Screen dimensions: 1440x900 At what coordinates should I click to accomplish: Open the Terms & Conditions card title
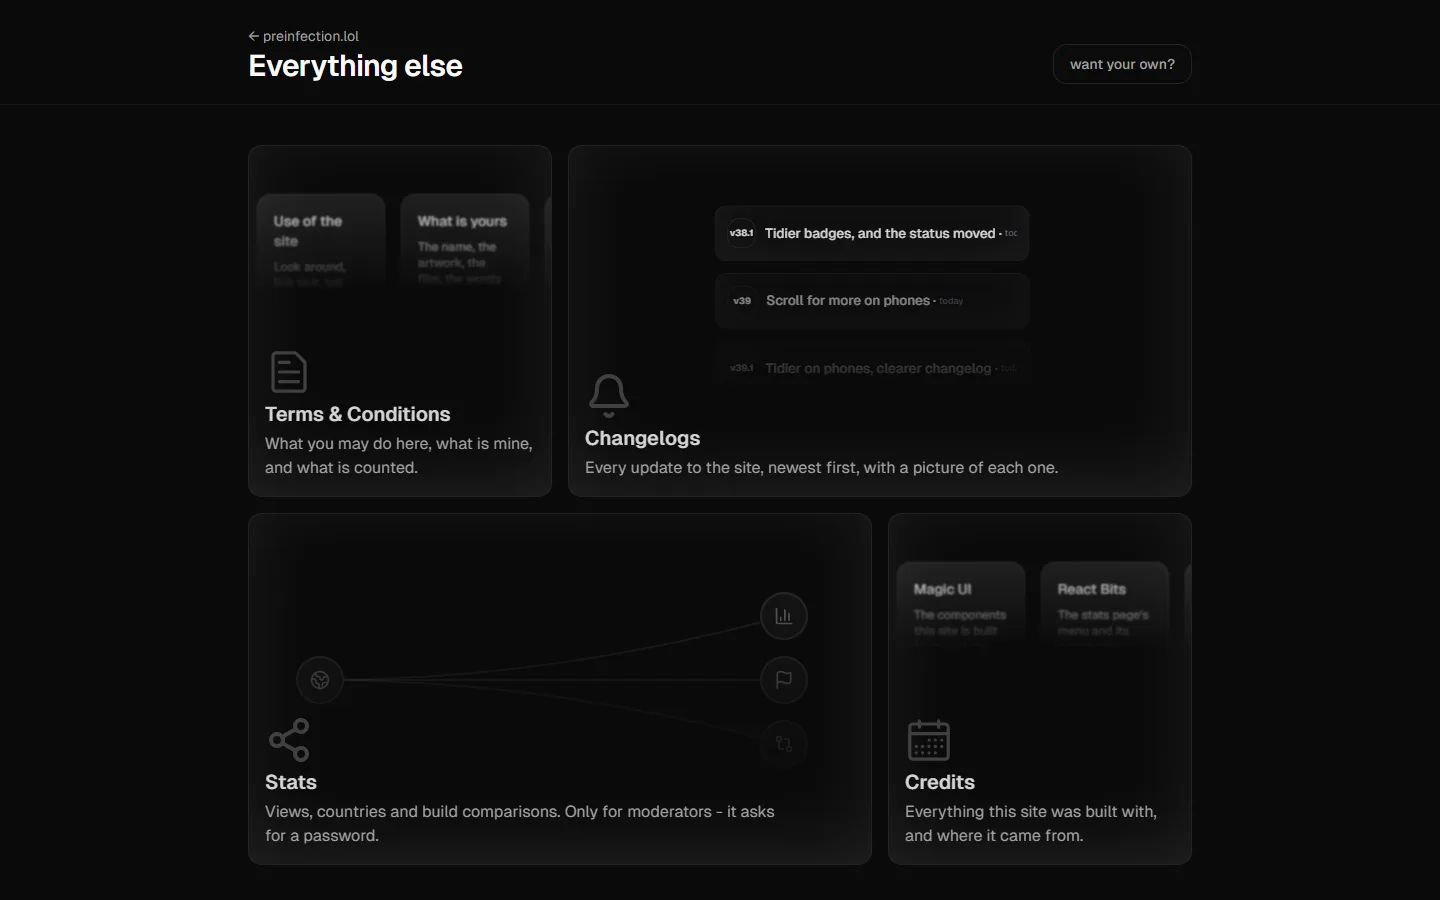click(x=358, y=414)
